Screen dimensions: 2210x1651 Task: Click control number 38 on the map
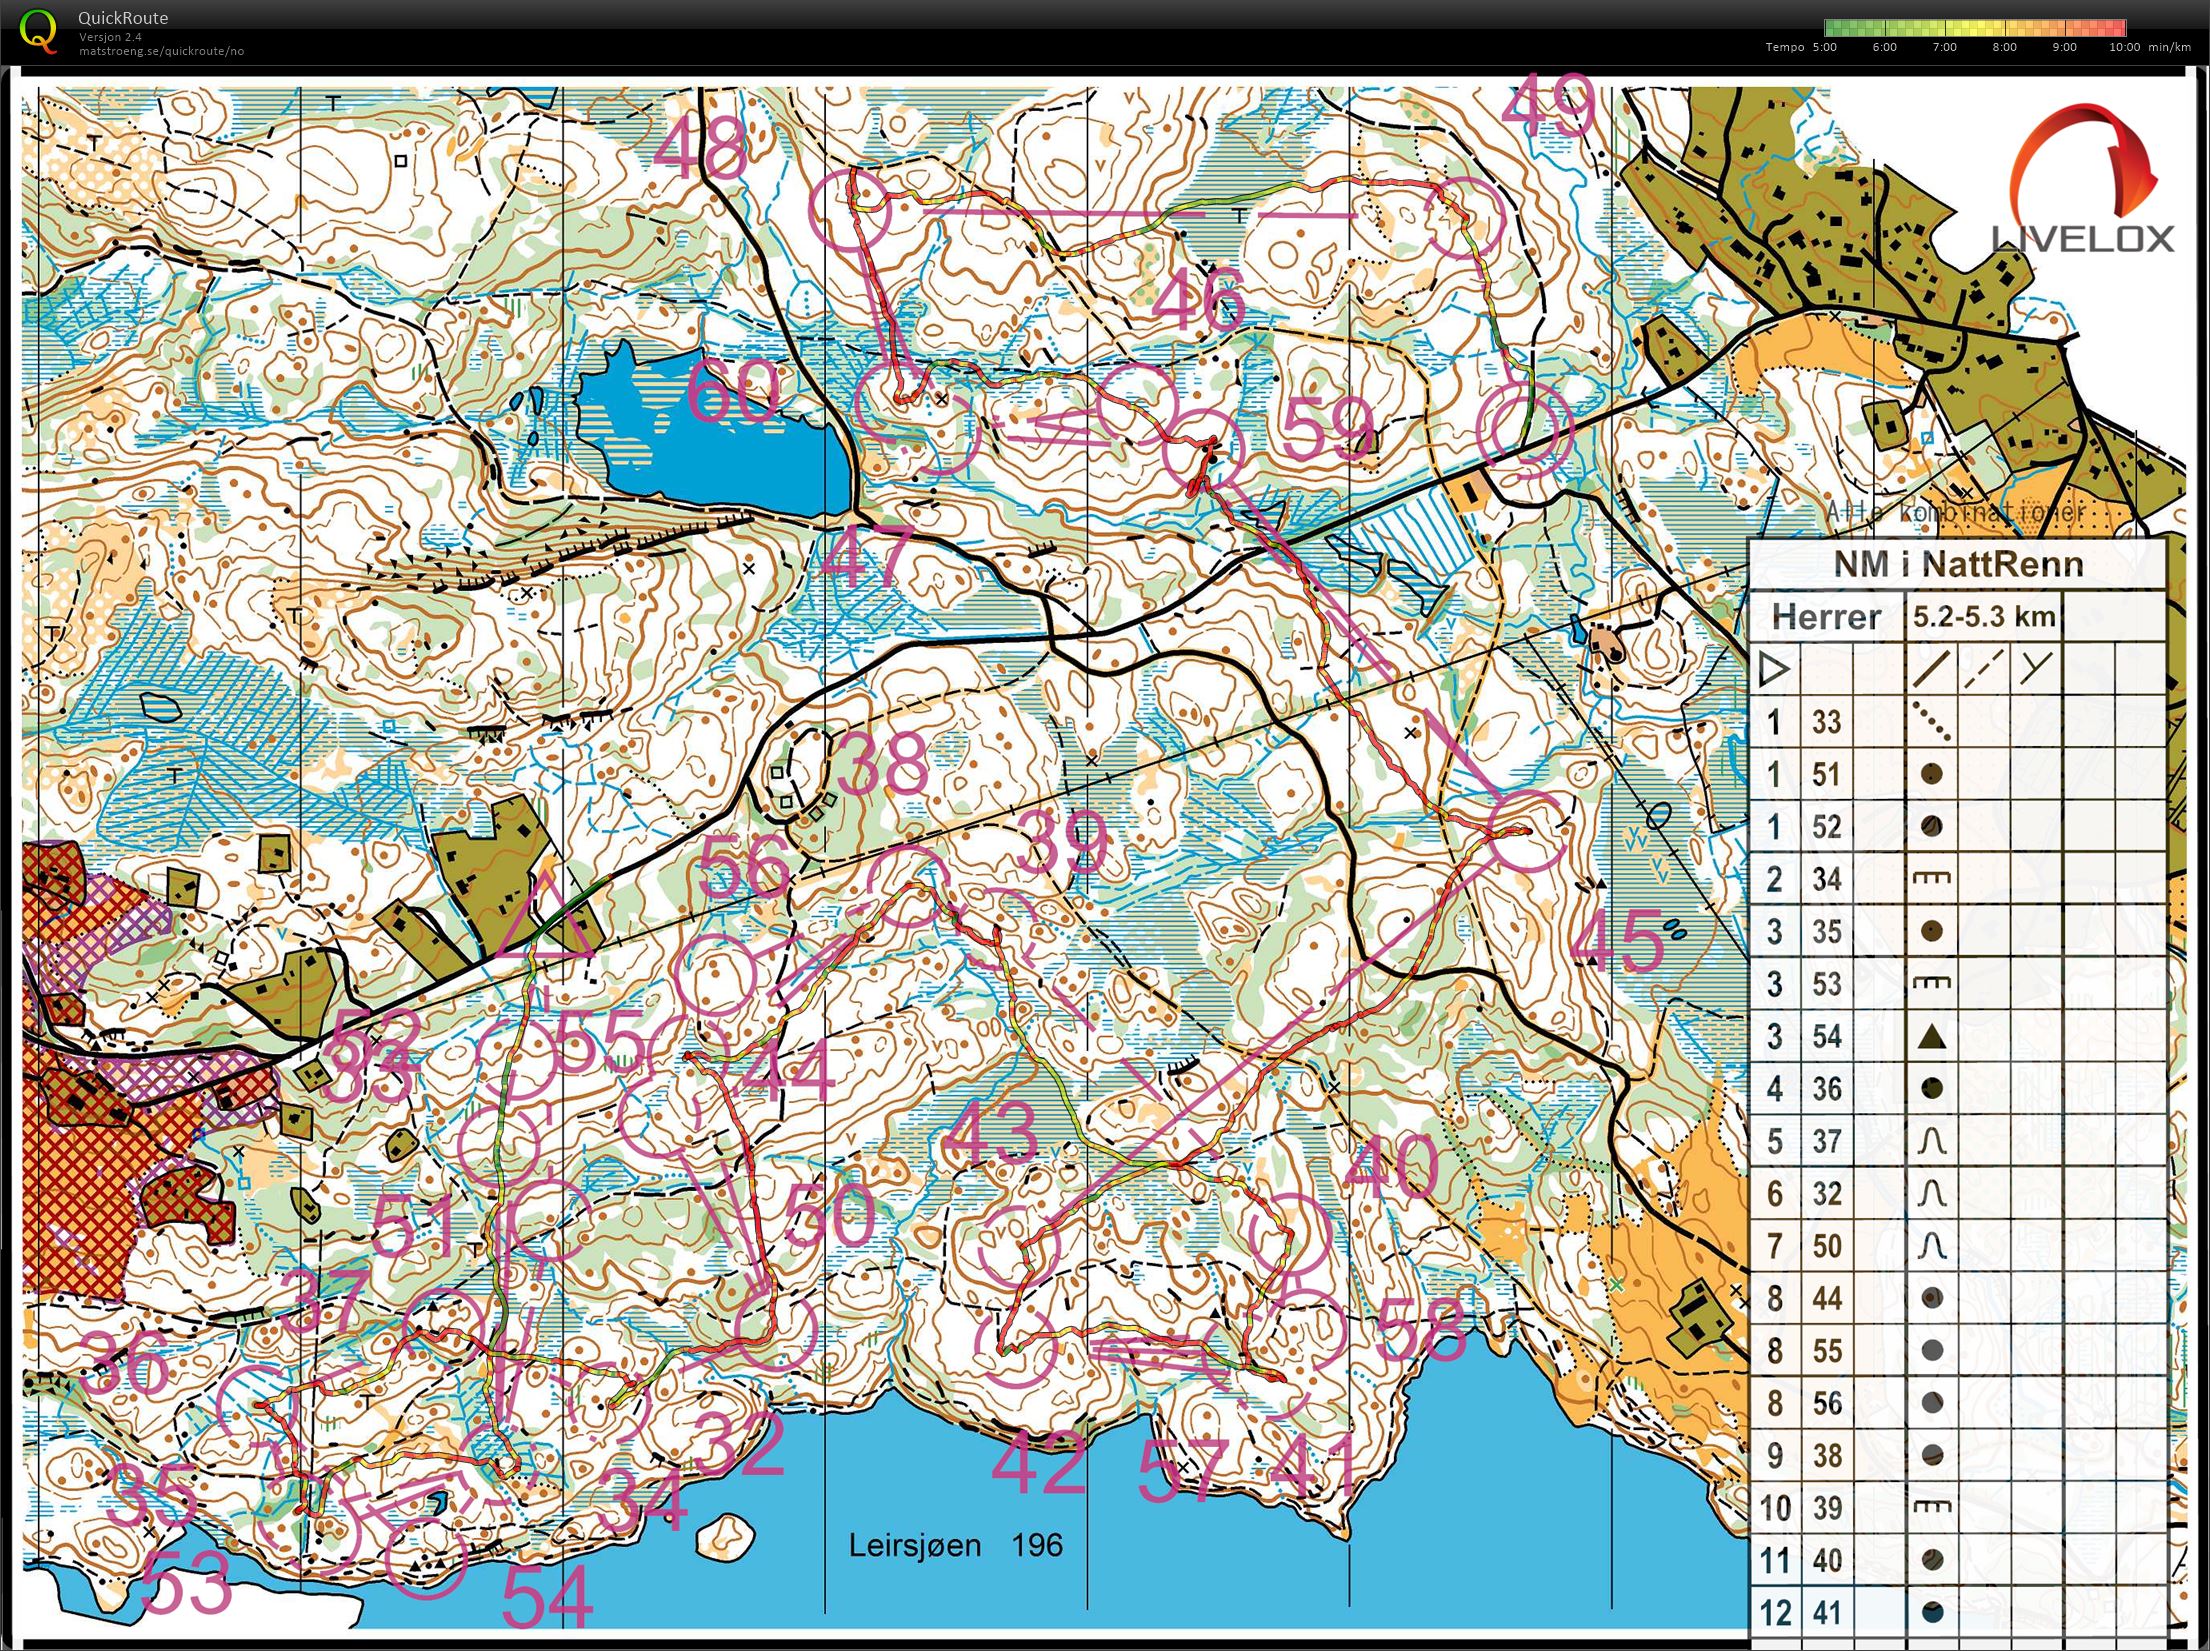pos(884,762)
